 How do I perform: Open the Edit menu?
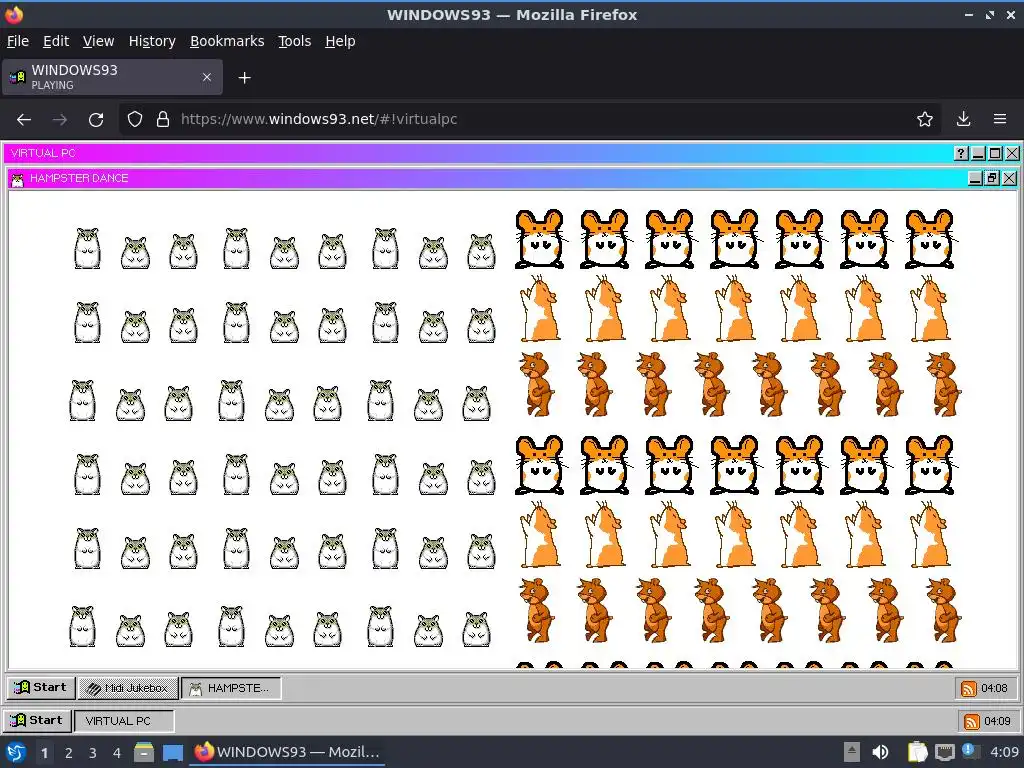tap(56, 41)
